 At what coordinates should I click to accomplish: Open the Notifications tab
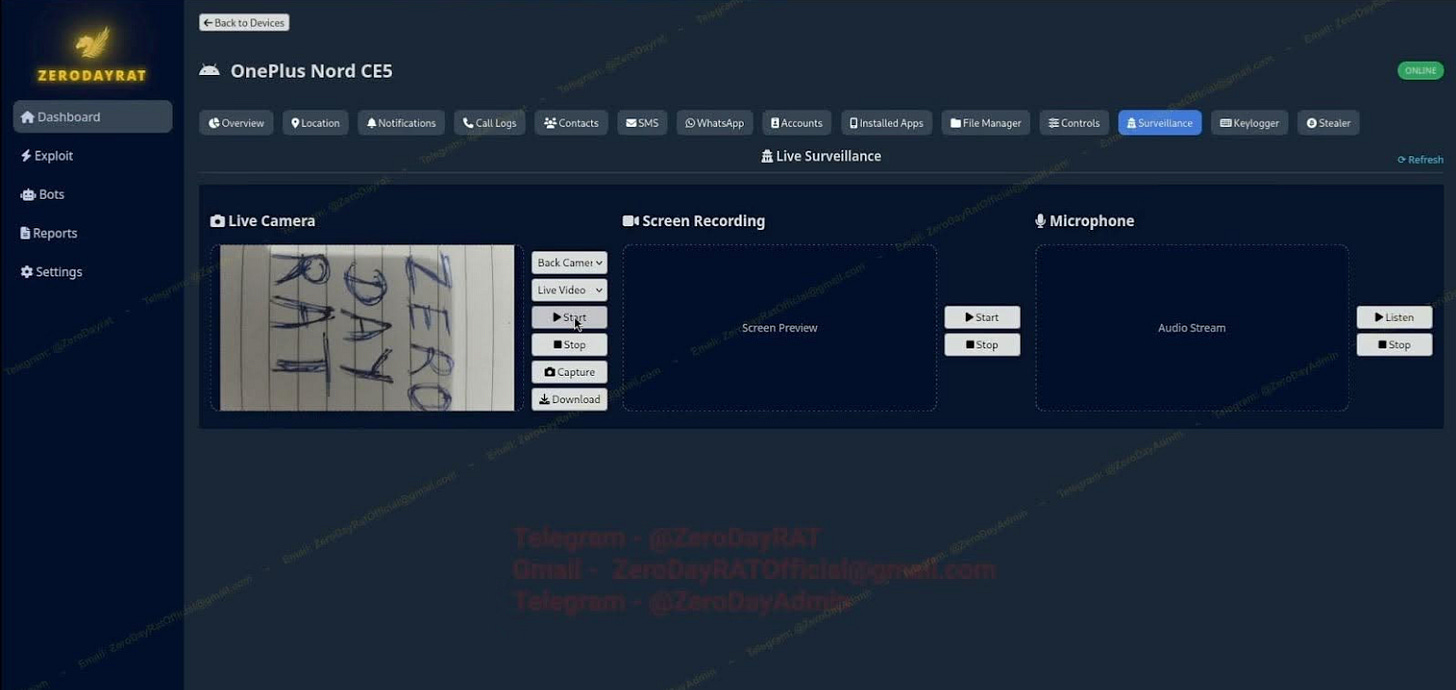401,123
